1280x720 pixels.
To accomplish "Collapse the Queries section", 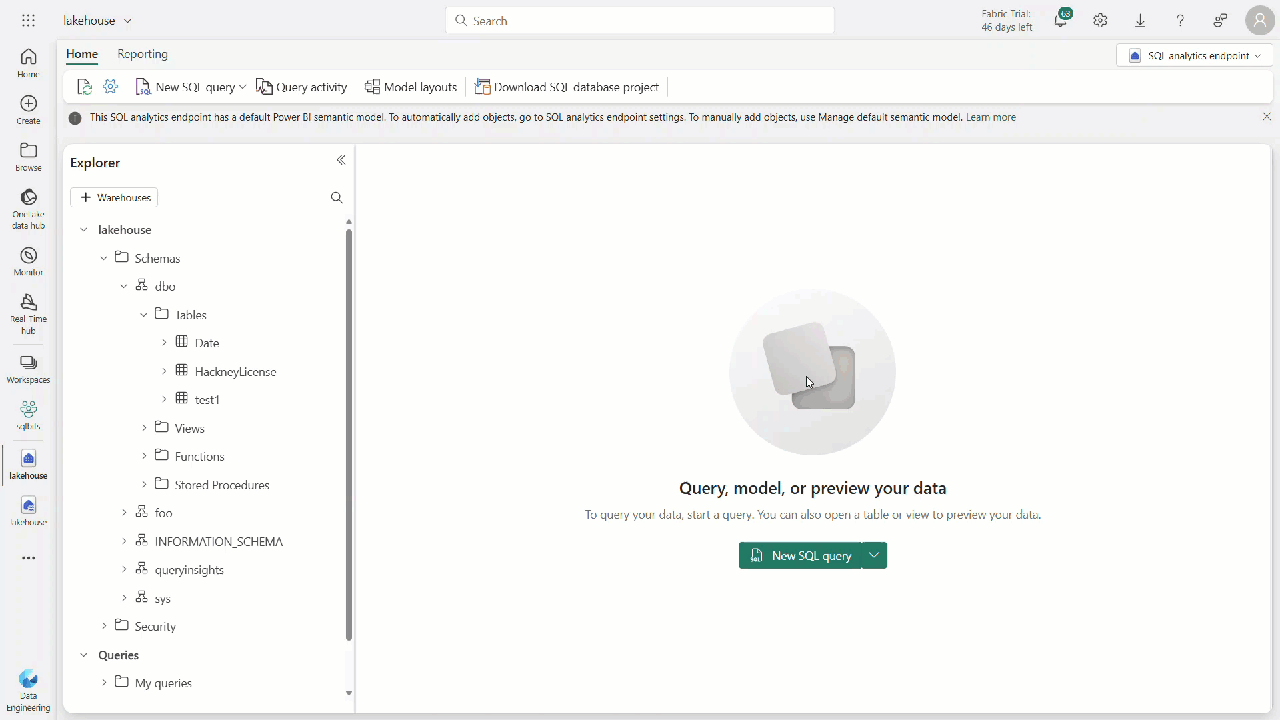I will tap(84, 655).
